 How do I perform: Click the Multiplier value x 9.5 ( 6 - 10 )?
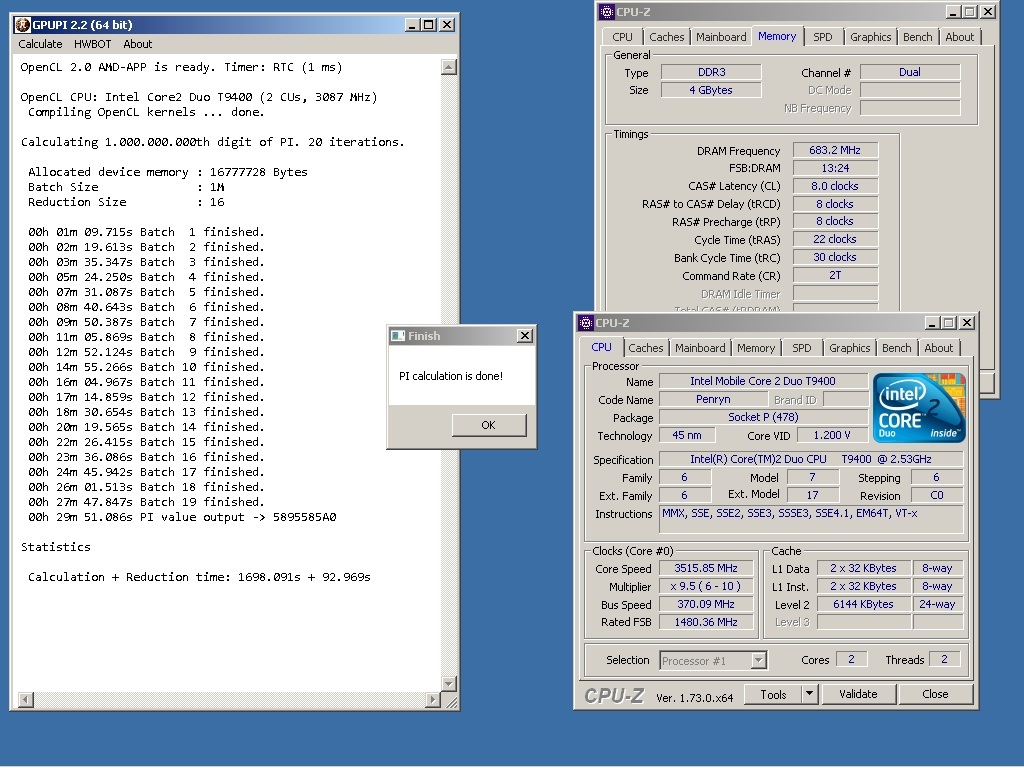point(706,586)
